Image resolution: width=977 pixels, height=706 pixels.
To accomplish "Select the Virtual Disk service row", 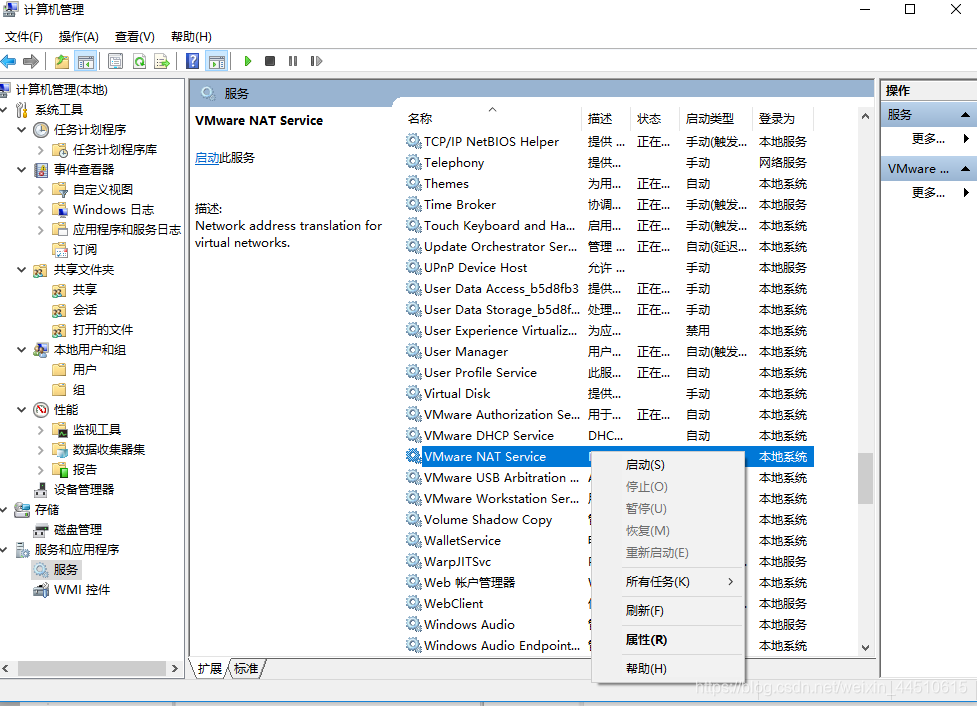I will tap(609, 393).
